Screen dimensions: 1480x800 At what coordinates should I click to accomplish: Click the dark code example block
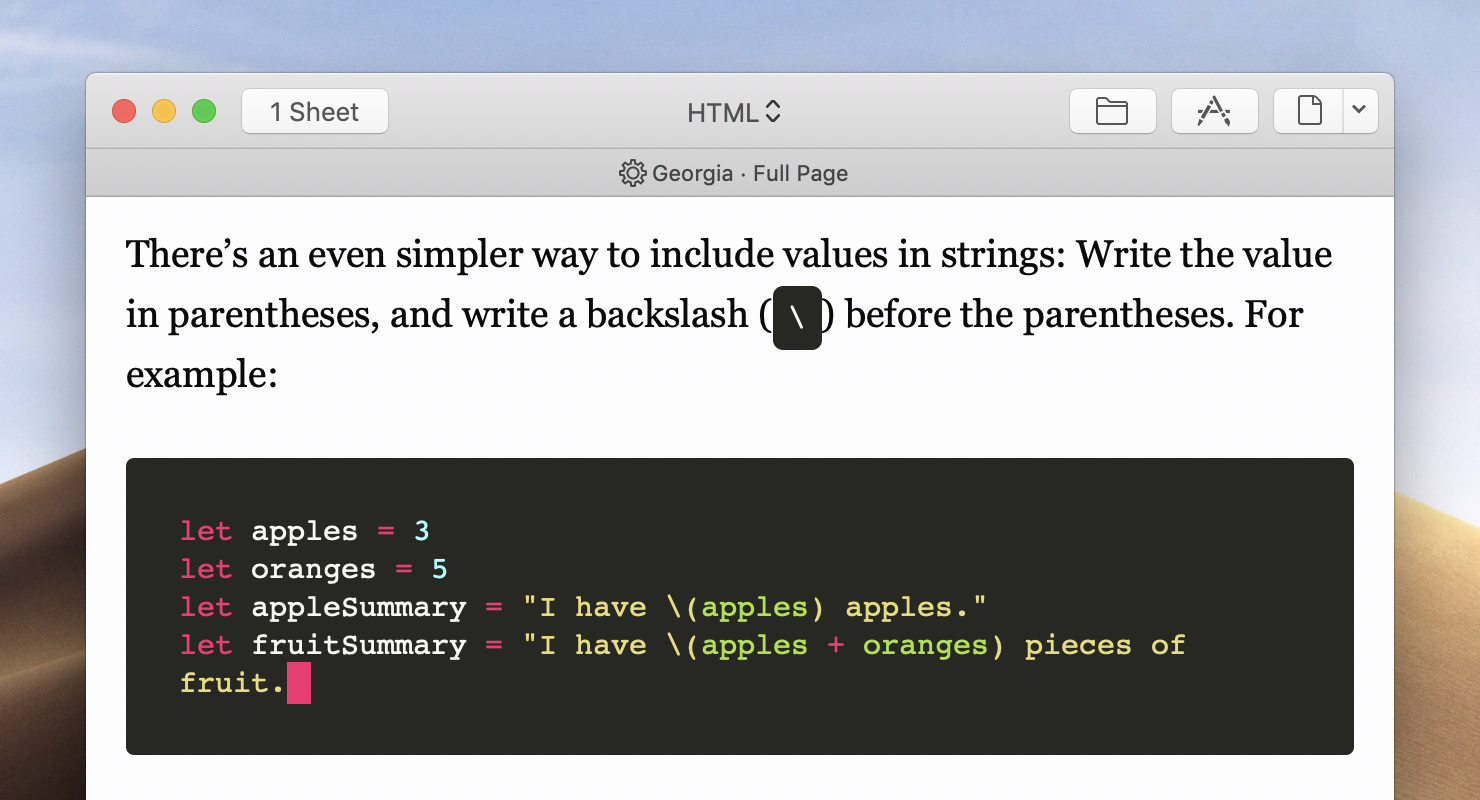pos(740,605)
